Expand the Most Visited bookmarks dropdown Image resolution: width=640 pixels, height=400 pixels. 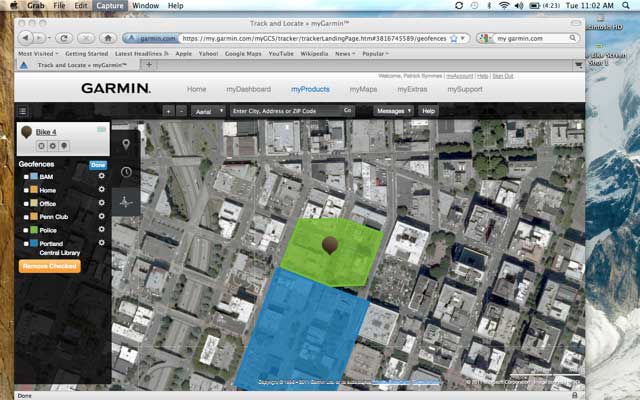(x=38, y=53)
